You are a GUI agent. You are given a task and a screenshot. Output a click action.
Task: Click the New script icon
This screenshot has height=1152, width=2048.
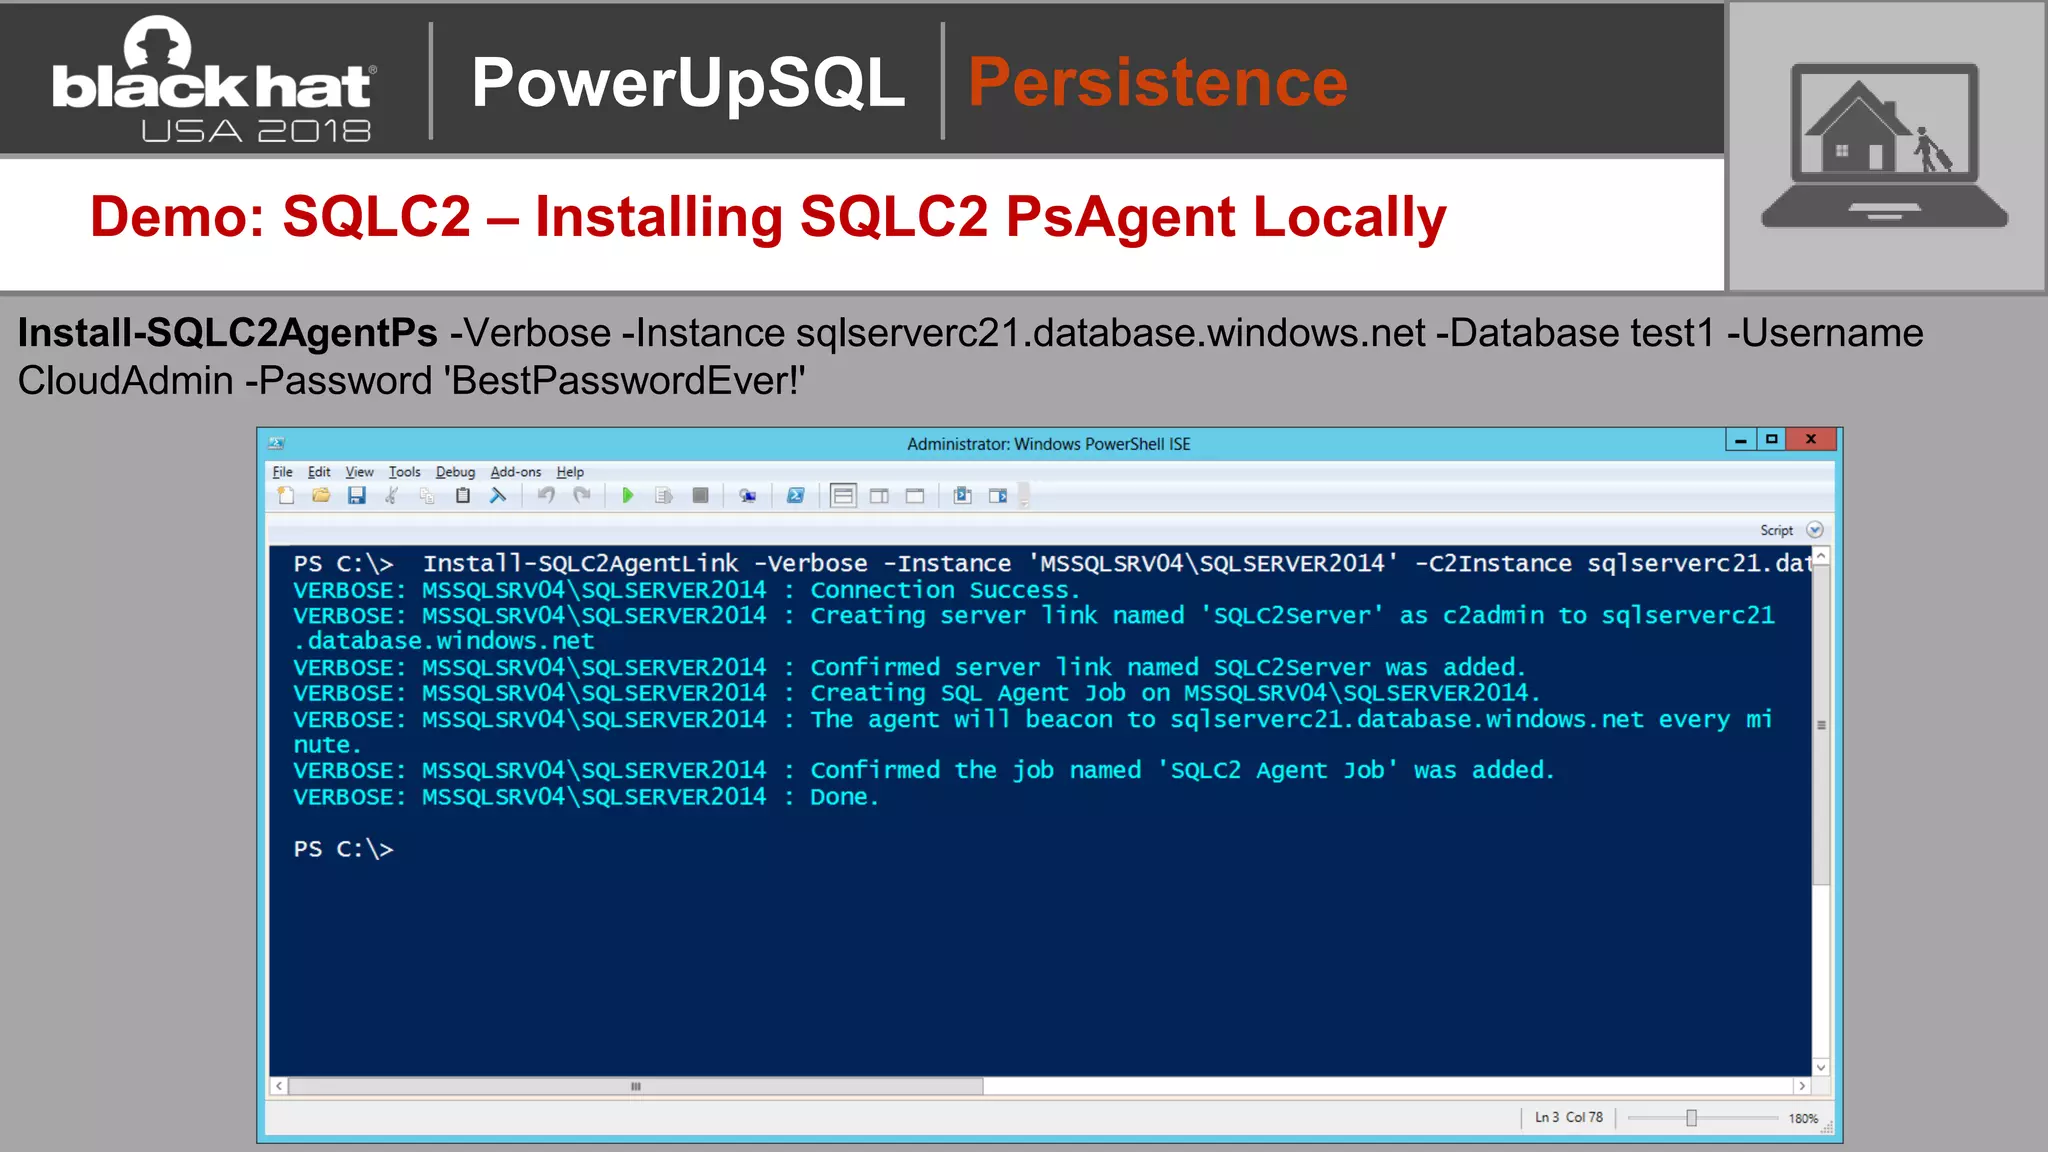point(286,495)
